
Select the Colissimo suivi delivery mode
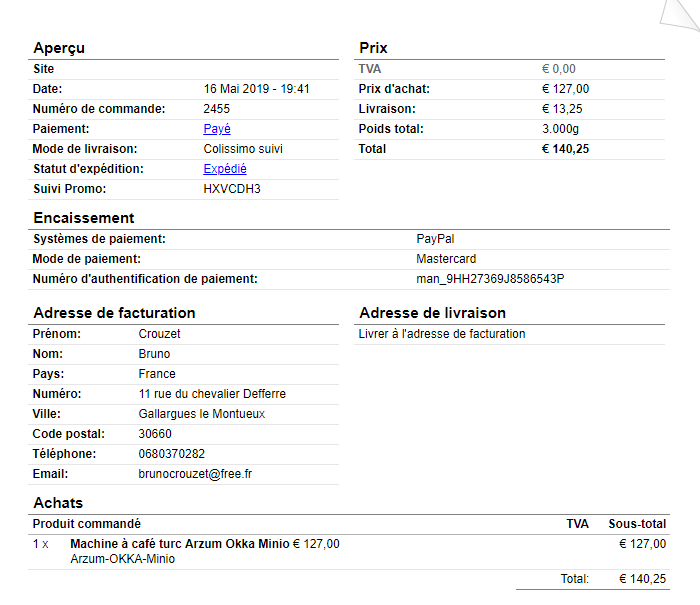[243, 149]
